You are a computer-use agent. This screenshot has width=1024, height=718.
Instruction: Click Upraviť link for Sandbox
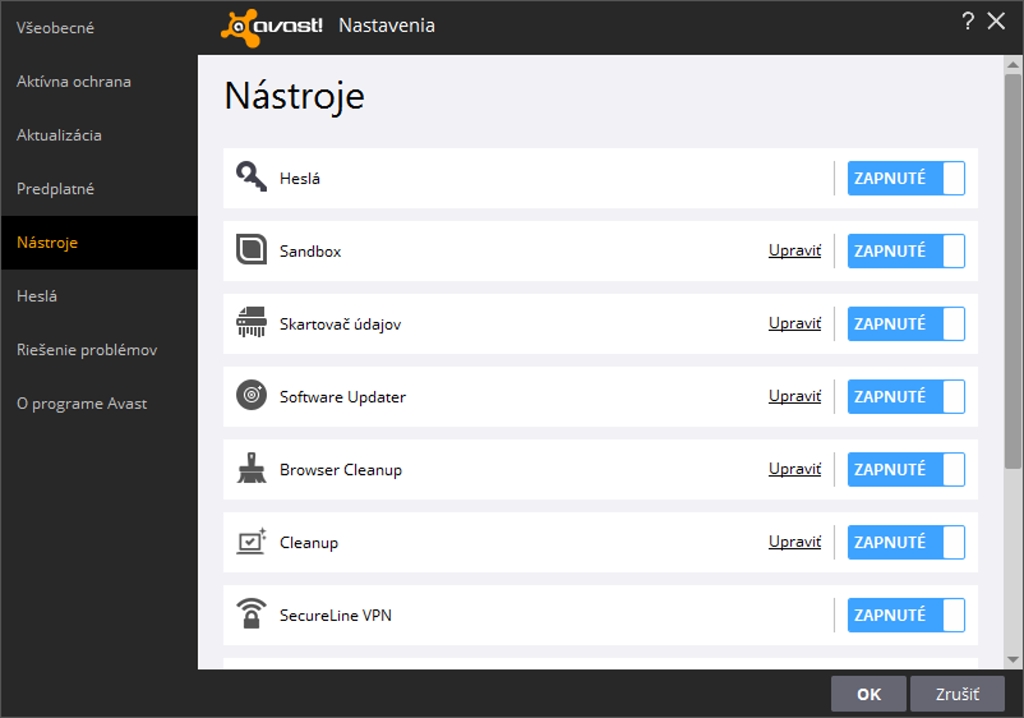coord(794,251)
